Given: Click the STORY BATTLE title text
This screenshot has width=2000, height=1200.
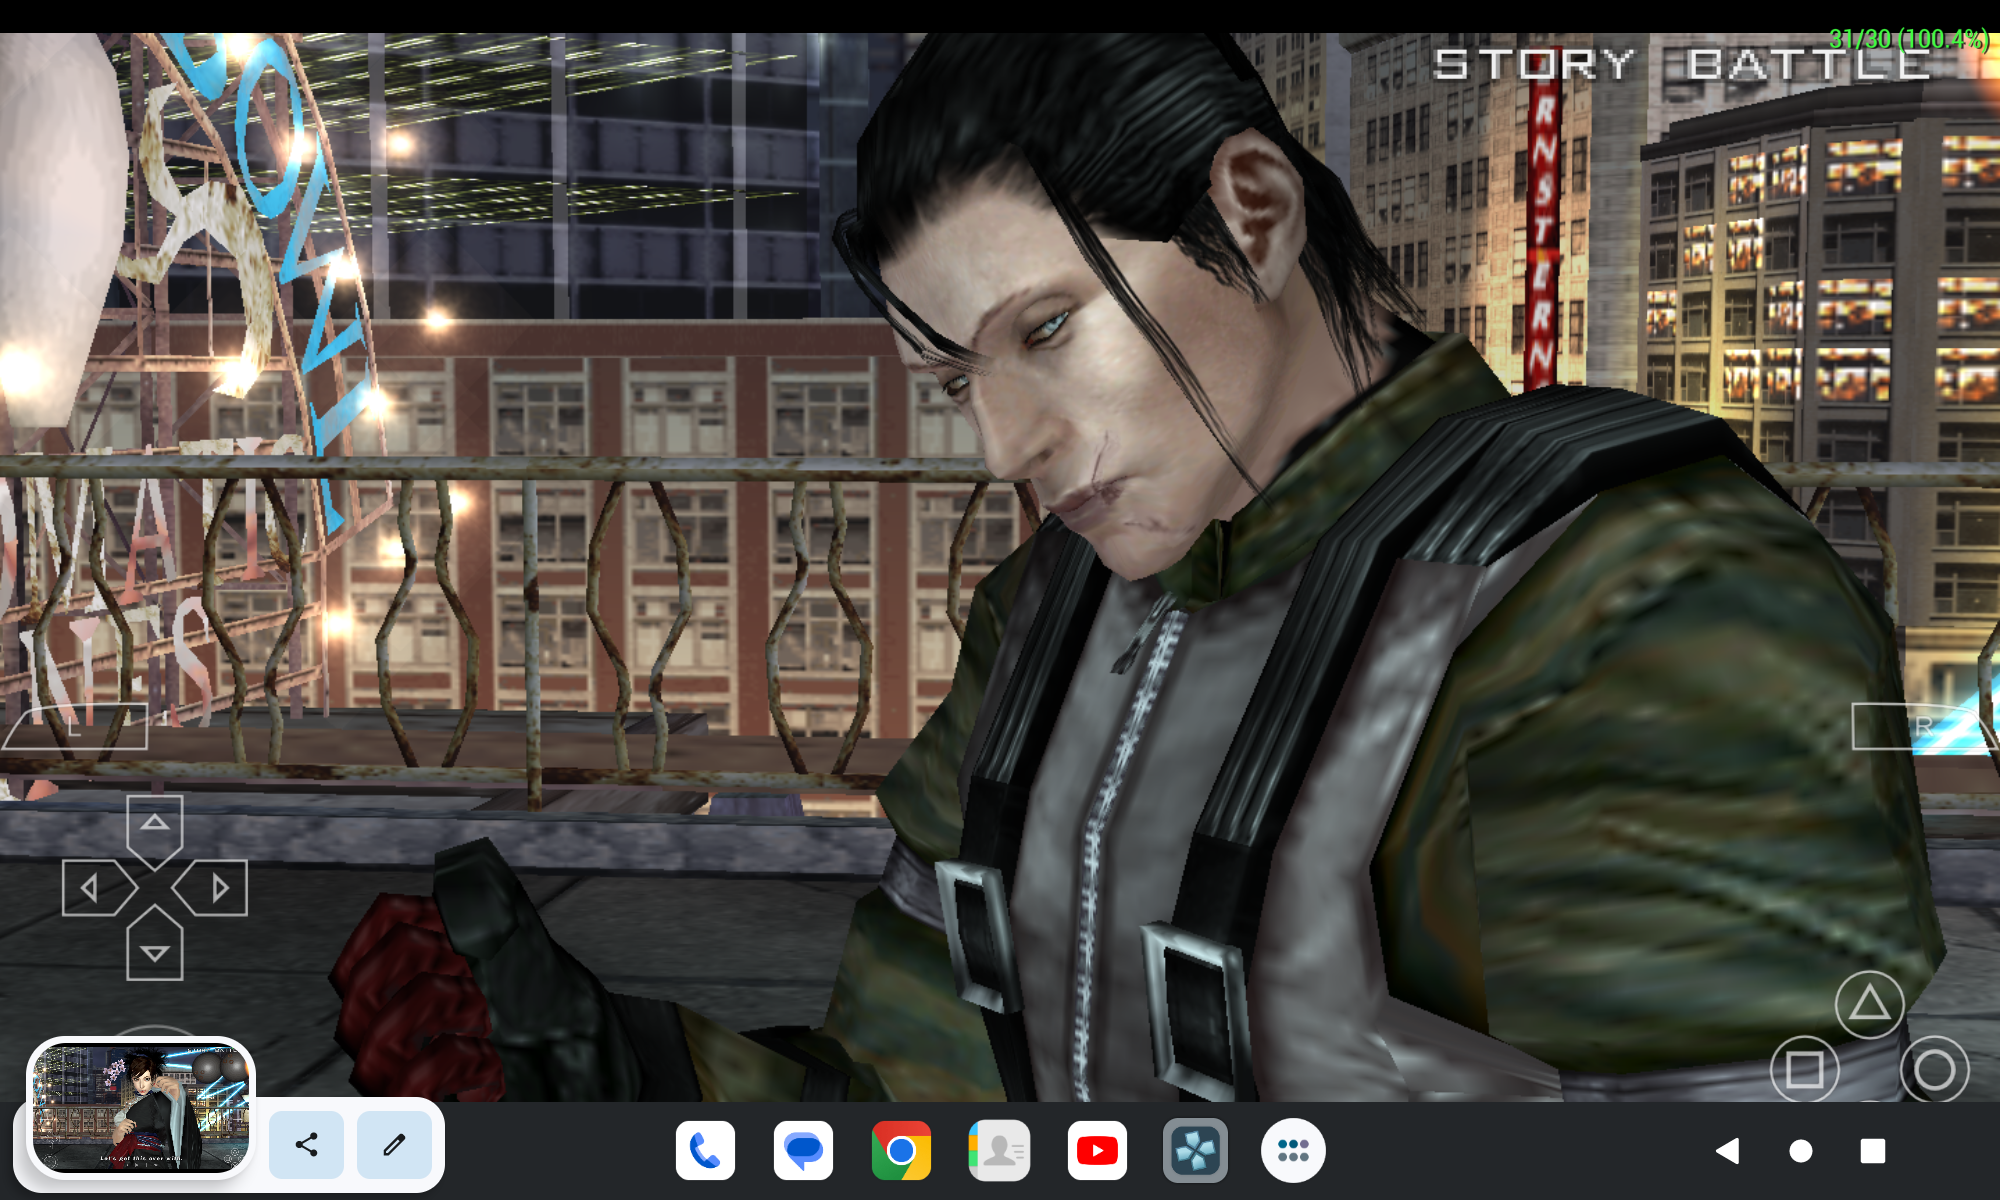Looking at the screenshot, I should click(x=1681, y=65).
